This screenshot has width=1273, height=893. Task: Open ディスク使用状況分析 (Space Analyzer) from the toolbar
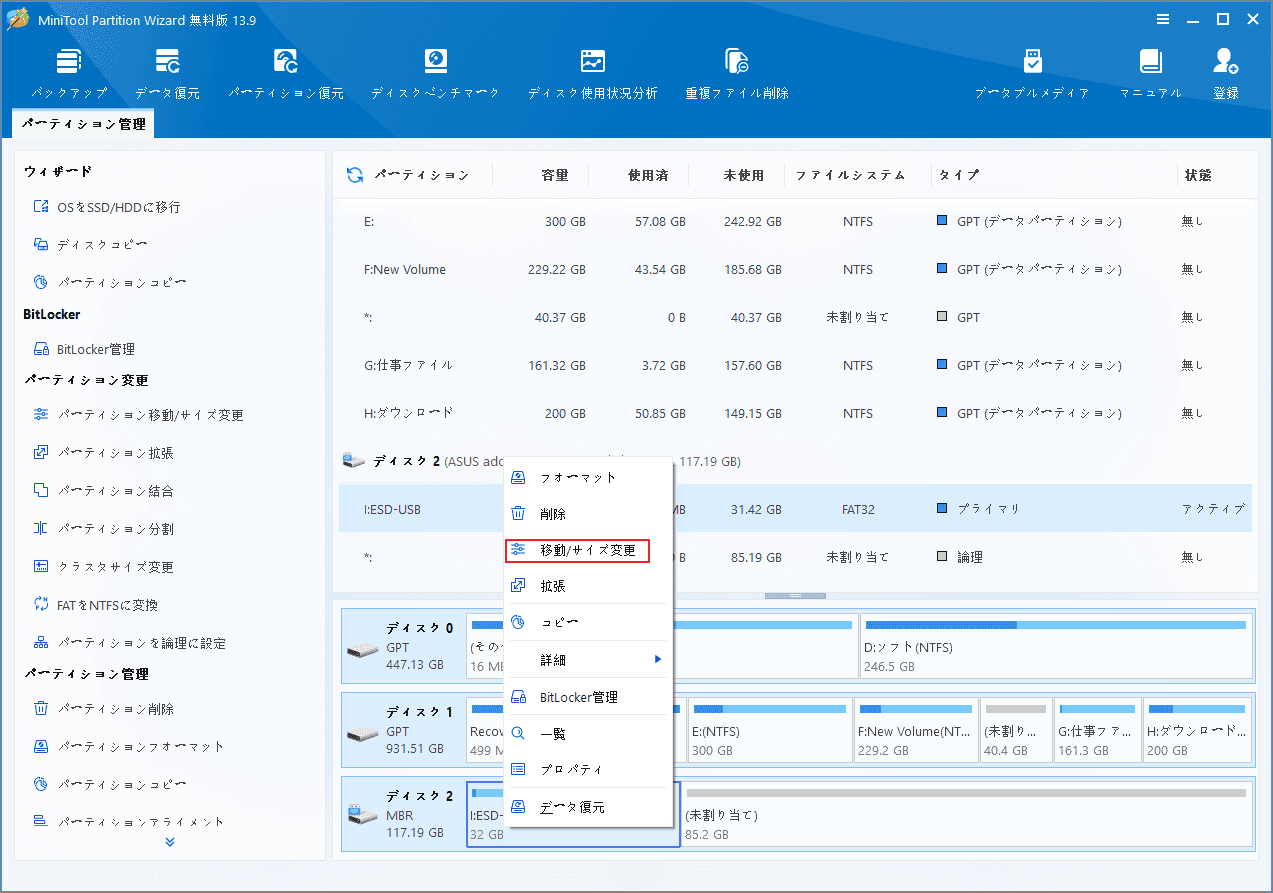click(x=593, y=73)
